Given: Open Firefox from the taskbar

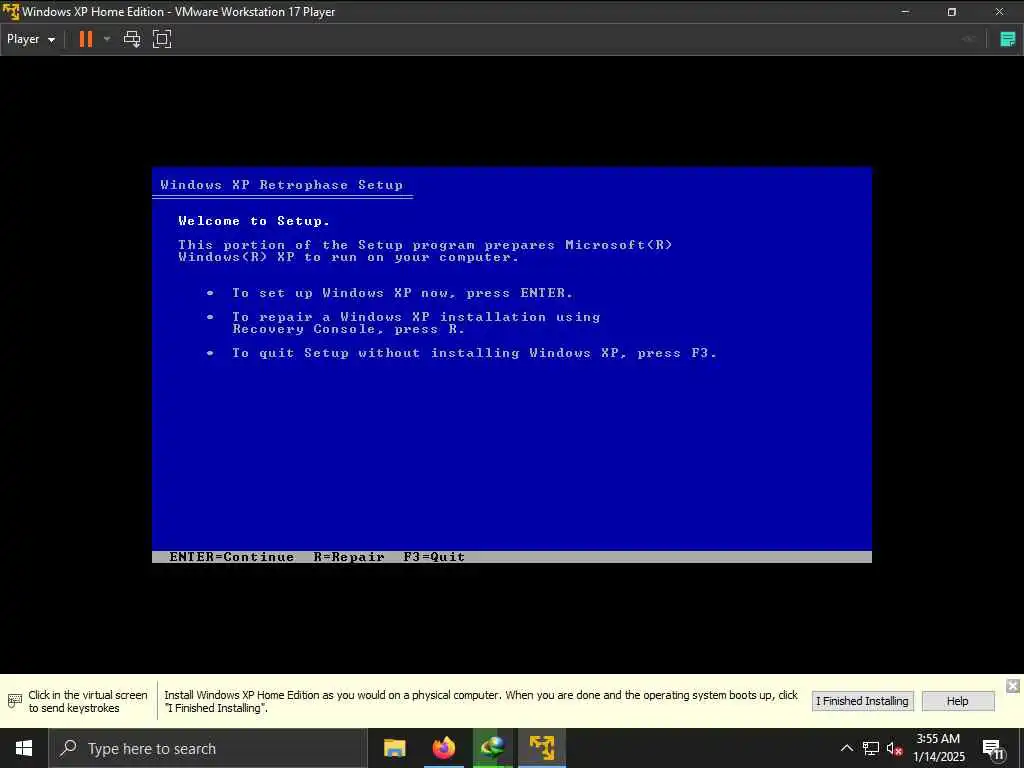Looking at the screenshot, I should click(443, 748).
